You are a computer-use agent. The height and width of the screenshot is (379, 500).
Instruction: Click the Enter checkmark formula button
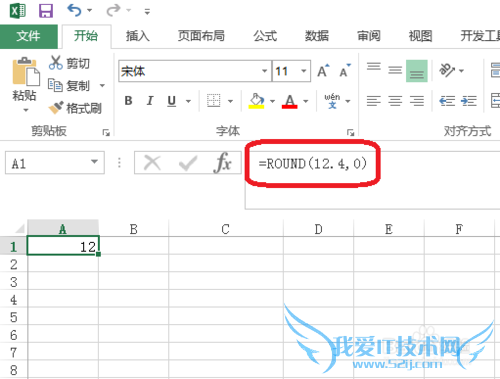tap(188, 163)
